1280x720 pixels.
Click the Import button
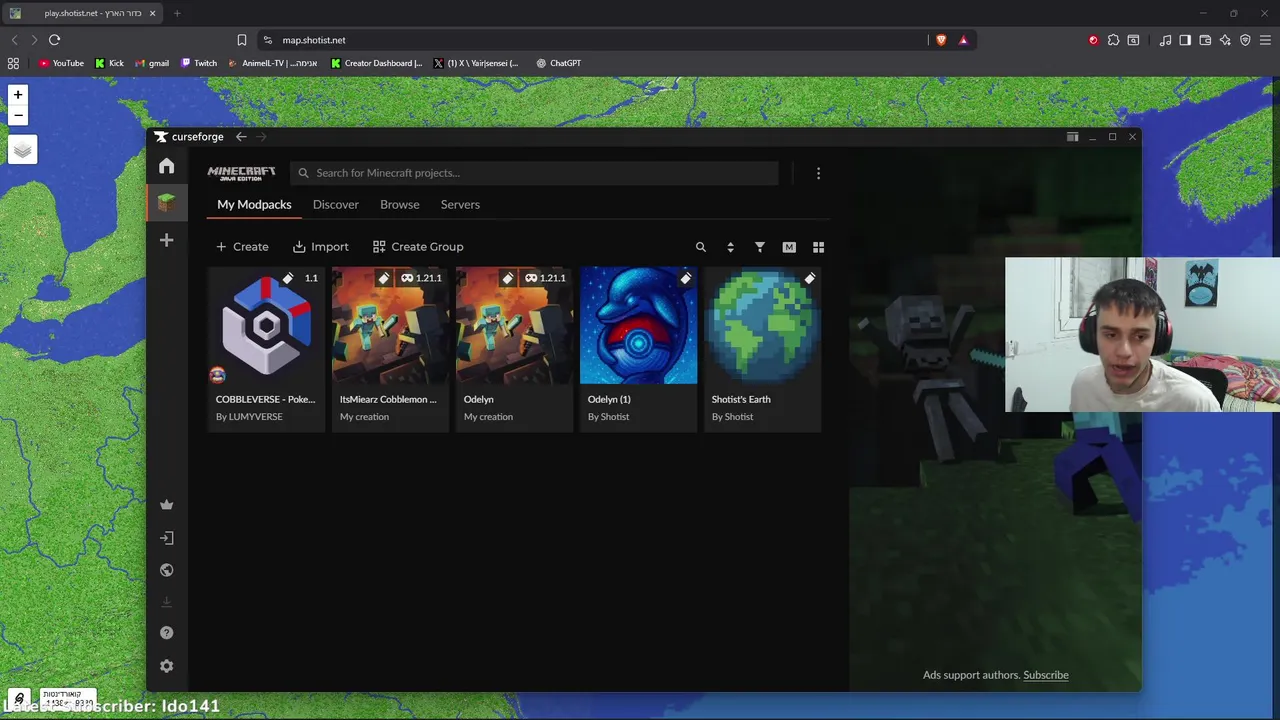point(321,247)
